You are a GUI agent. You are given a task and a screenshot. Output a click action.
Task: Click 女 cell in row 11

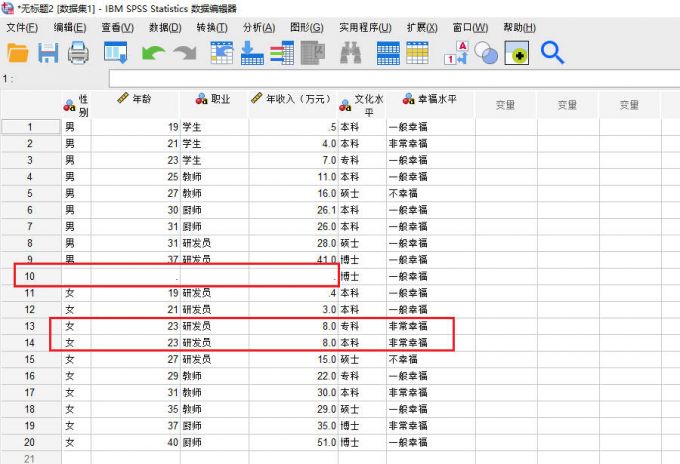[76, 293]
